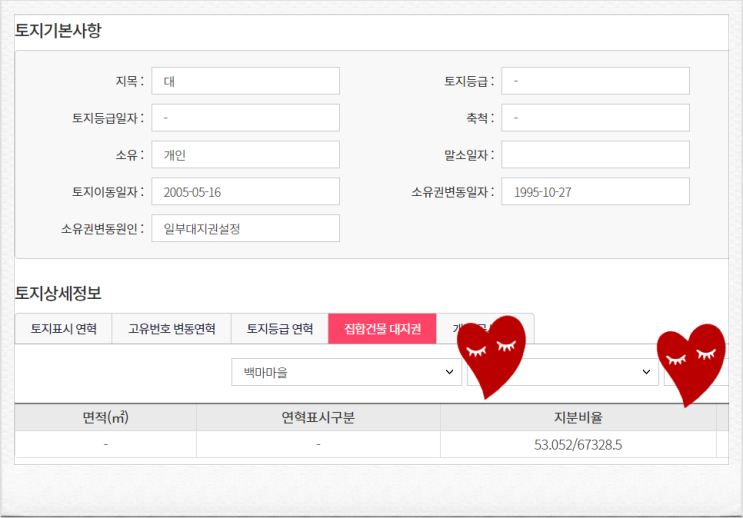The image size is (743, 518).
Task: Click the 지분비율 column header
Action: 578,418
